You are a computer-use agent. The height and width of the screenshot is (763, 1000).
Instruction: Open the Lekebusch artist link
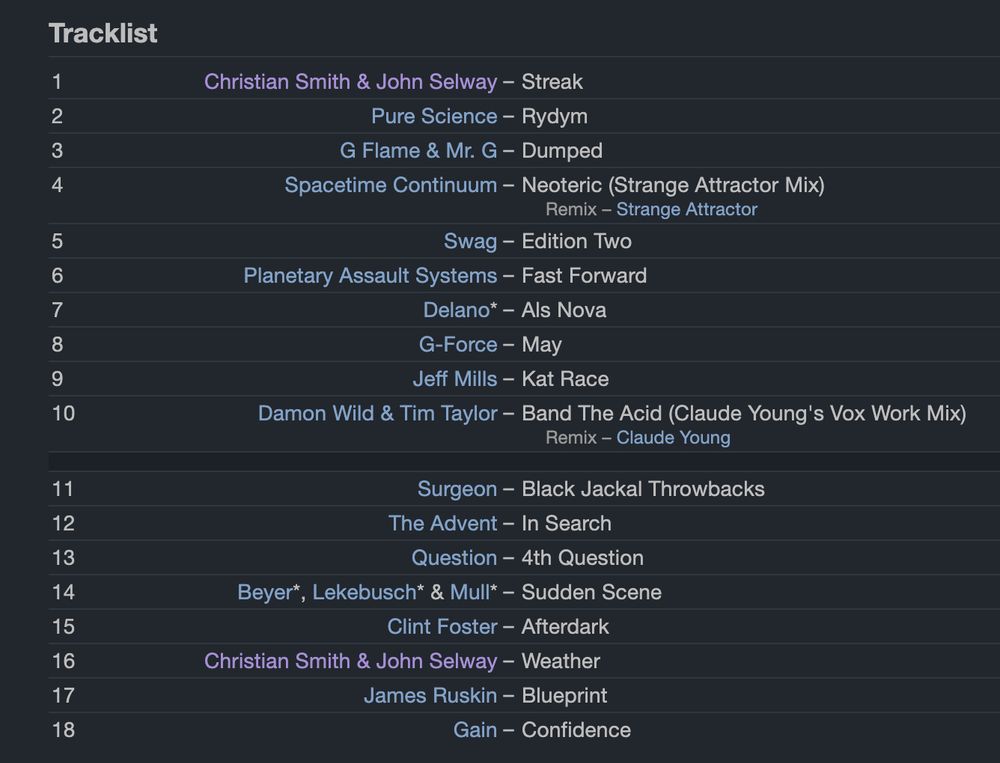[363, 592]
